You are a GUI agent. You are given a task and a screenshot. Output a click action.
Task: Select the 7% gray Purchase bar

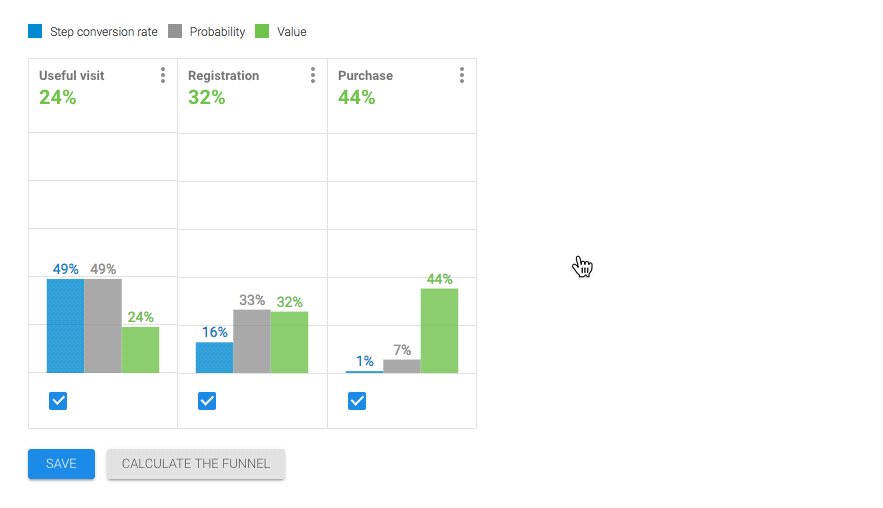click(x=402, y=366)
